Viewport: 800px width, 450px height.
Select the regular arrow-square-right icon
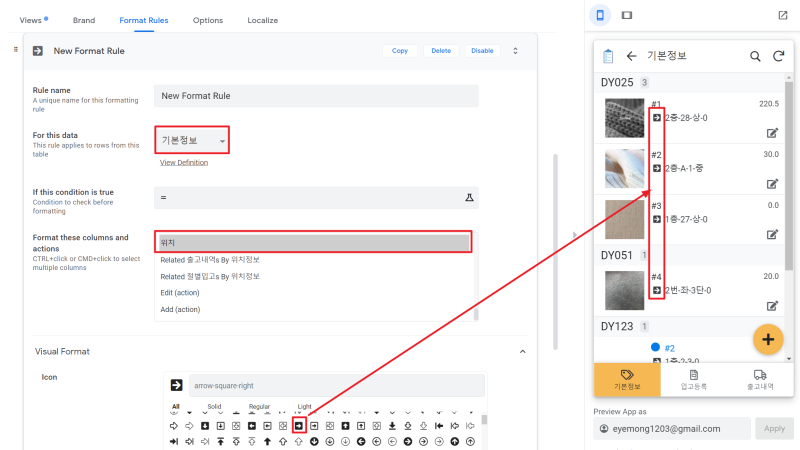(x=314, y=426)
